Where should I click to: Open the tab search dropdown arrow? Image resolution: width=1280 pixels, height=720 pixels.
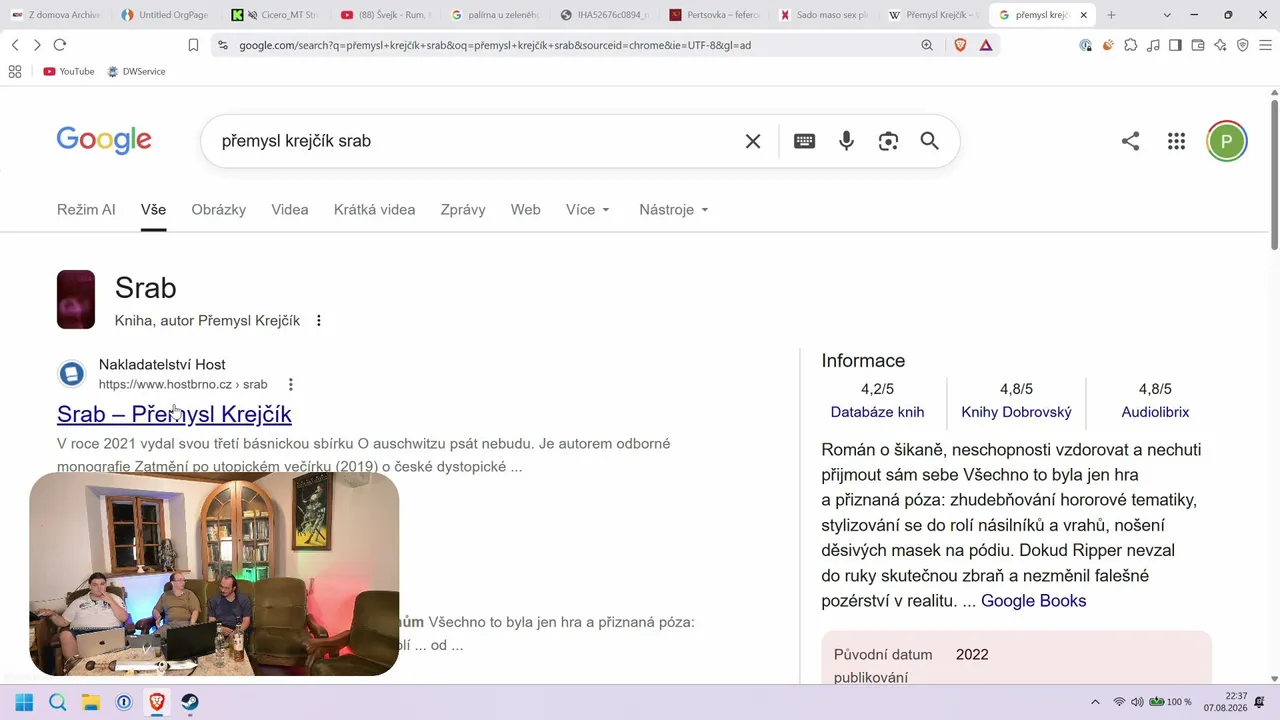(1168, 15)
